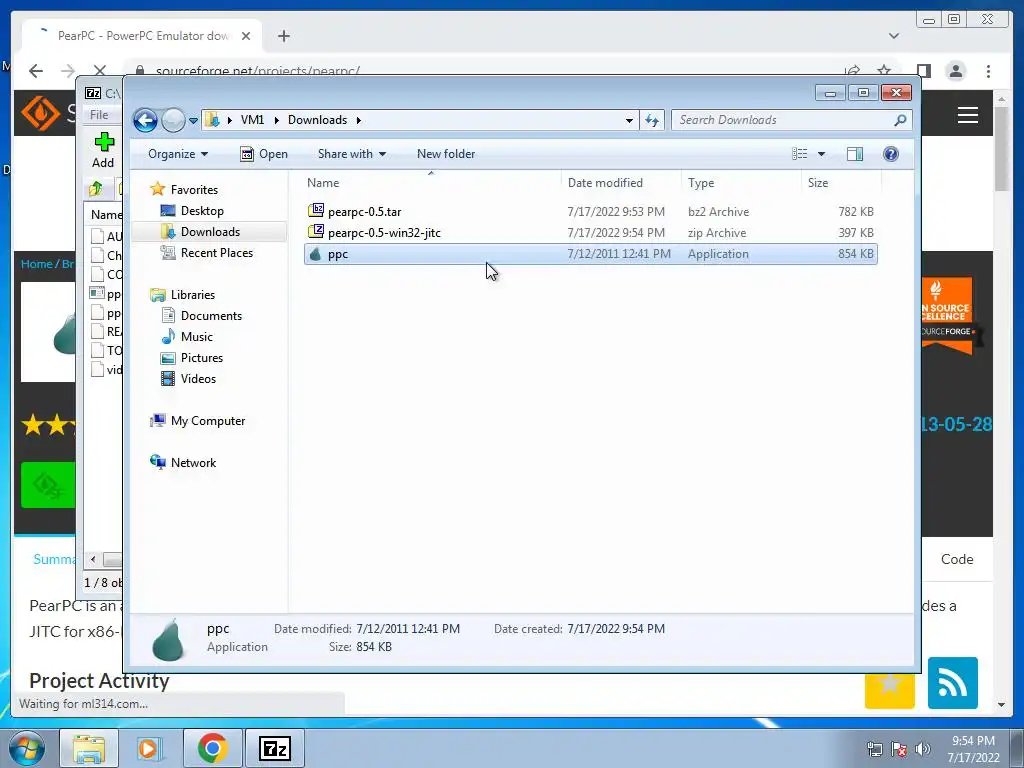The width and height of the screenshot is (1024, 768).
Task: Bookmark this page star icon in Chrome
Action: pos(884,71)
